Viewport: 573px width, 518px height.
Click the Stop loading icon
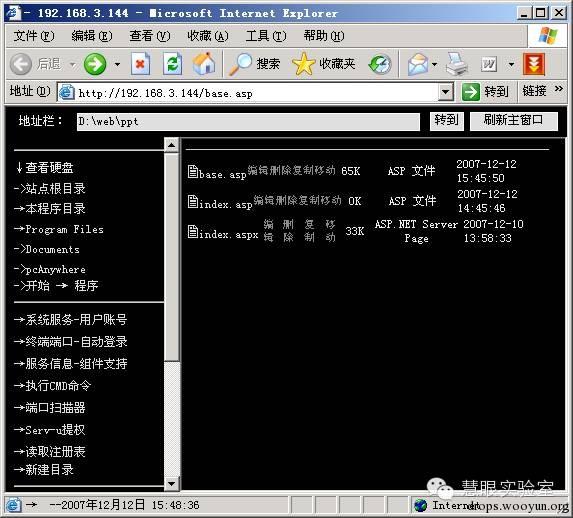140,64
